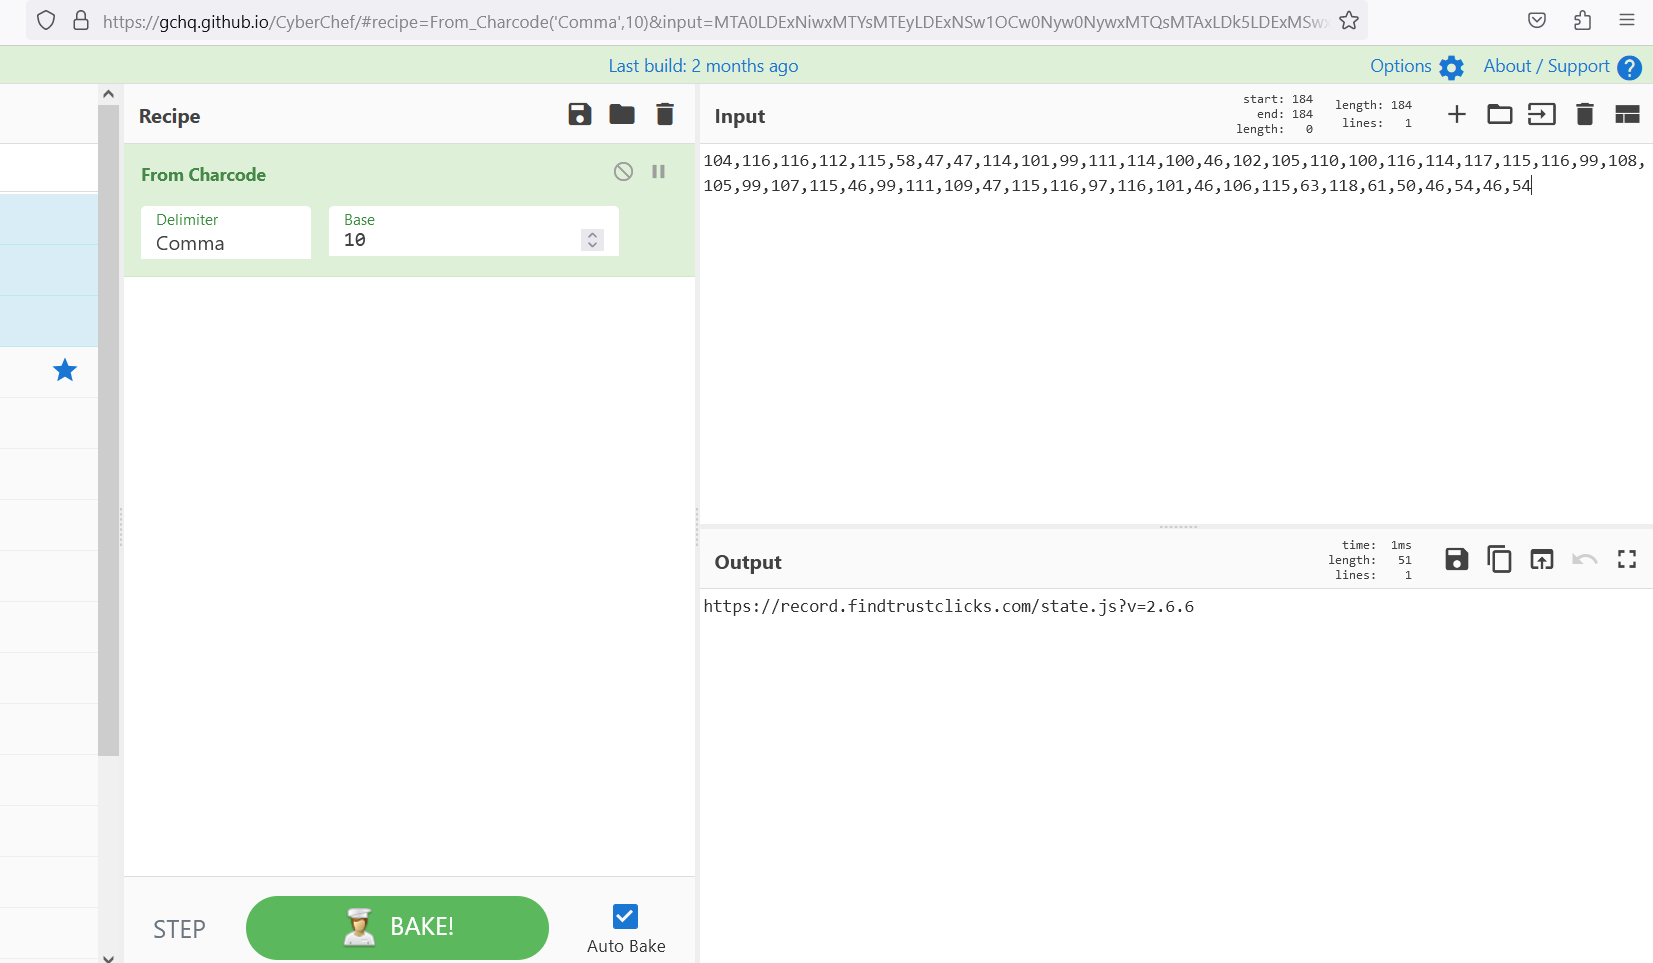1653x963 pixels.
Task: Replace input with the baked output
Action: coord(1541,559)
